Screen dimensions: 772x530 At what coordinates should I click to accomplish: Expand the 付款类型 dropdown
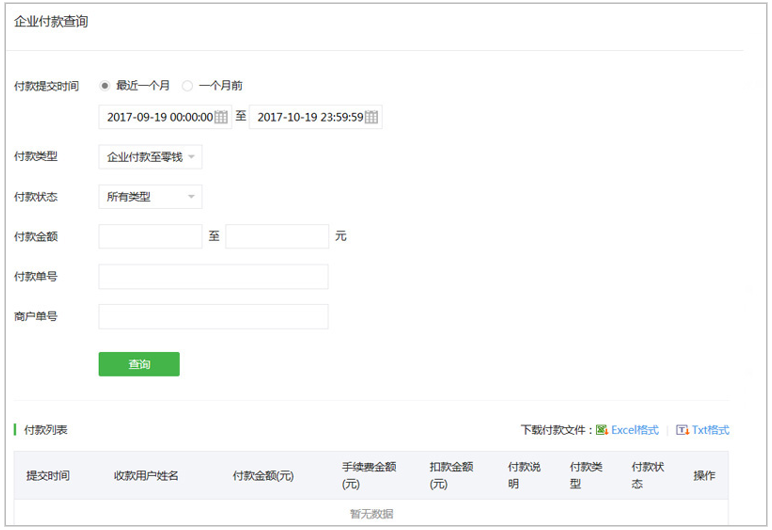point(150,157)
